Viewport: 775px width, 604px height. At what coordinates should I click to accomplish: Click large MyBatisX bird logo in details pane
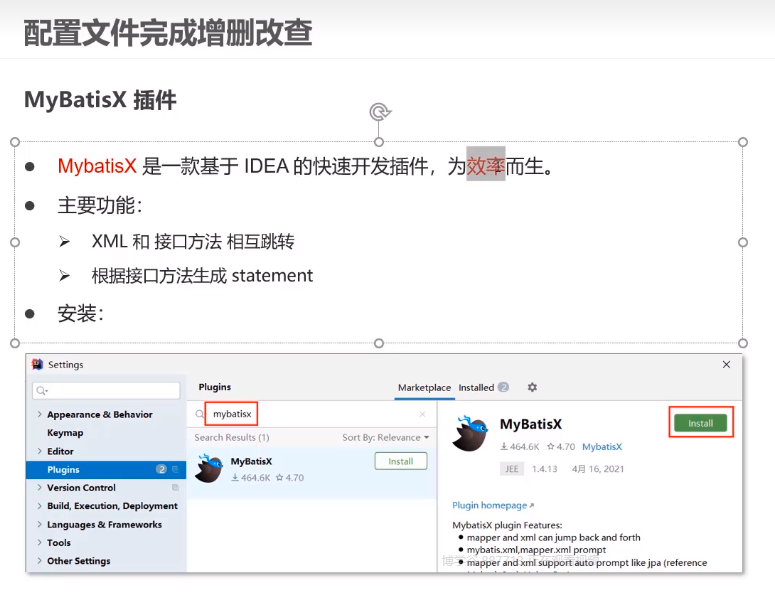pos(470,433)
